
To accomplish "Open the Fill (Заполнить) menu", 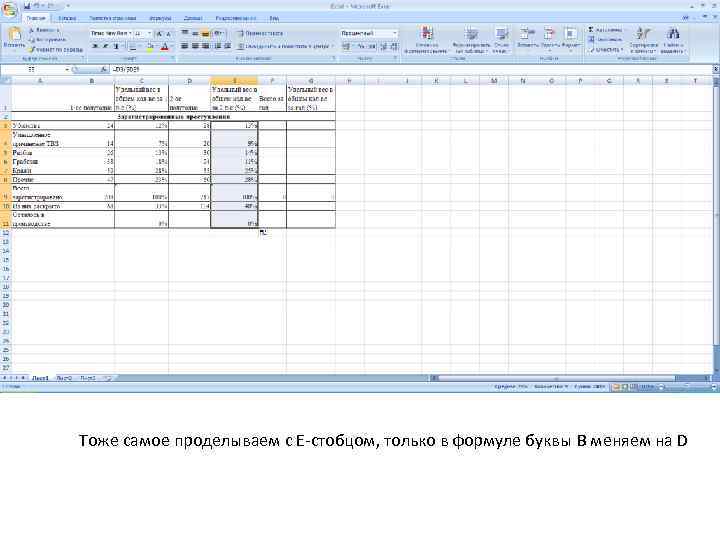I will tap(605, 39).
